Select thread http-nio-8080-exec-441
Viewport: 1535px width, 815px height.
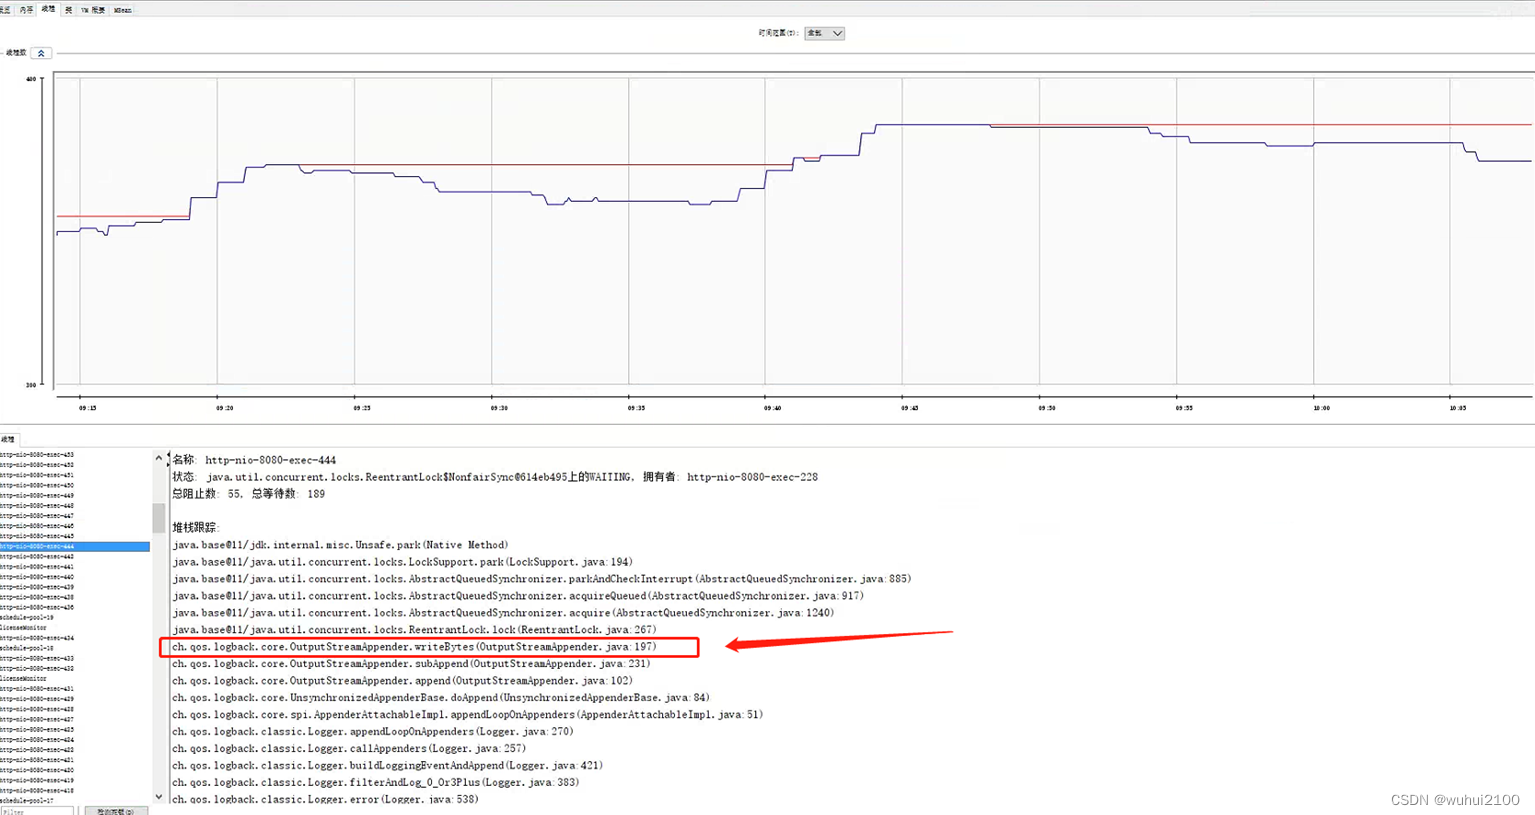(37, 567)
